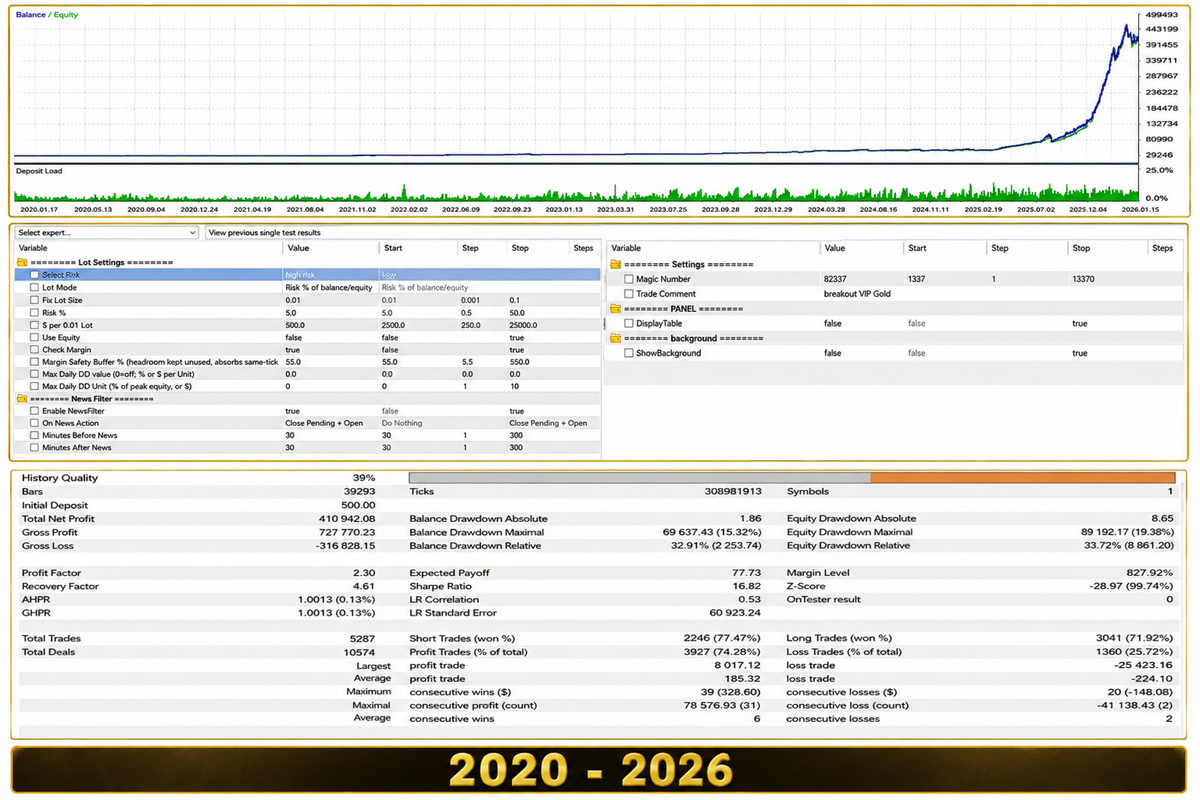
Task: Toggle the Magic Number checkbox
Action: point(629,279)
